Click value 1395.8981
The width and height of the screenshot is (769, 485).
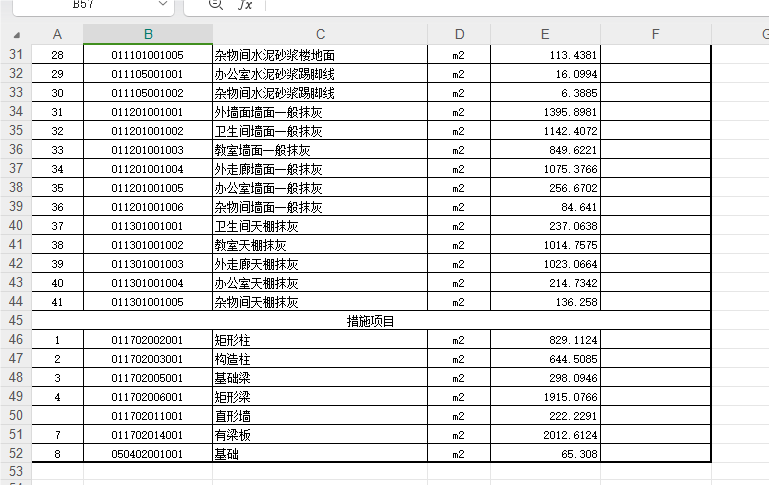545,112
